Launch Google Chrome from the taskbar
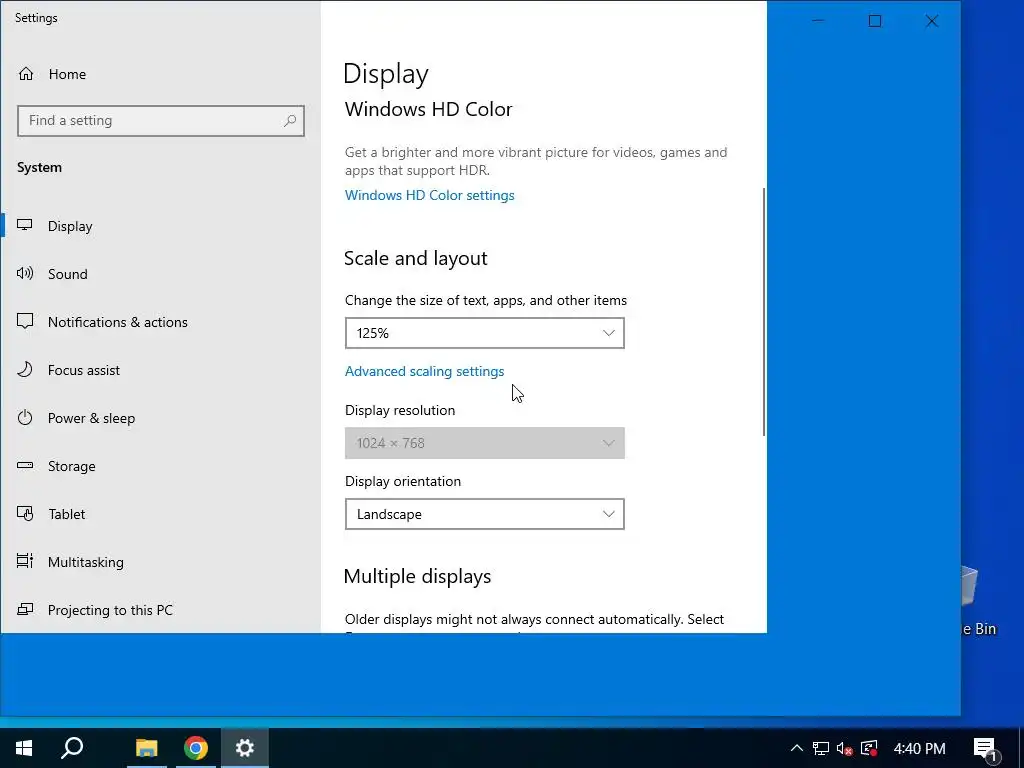Viewport: 1024px width, 768px height. [x=195, y=748]
